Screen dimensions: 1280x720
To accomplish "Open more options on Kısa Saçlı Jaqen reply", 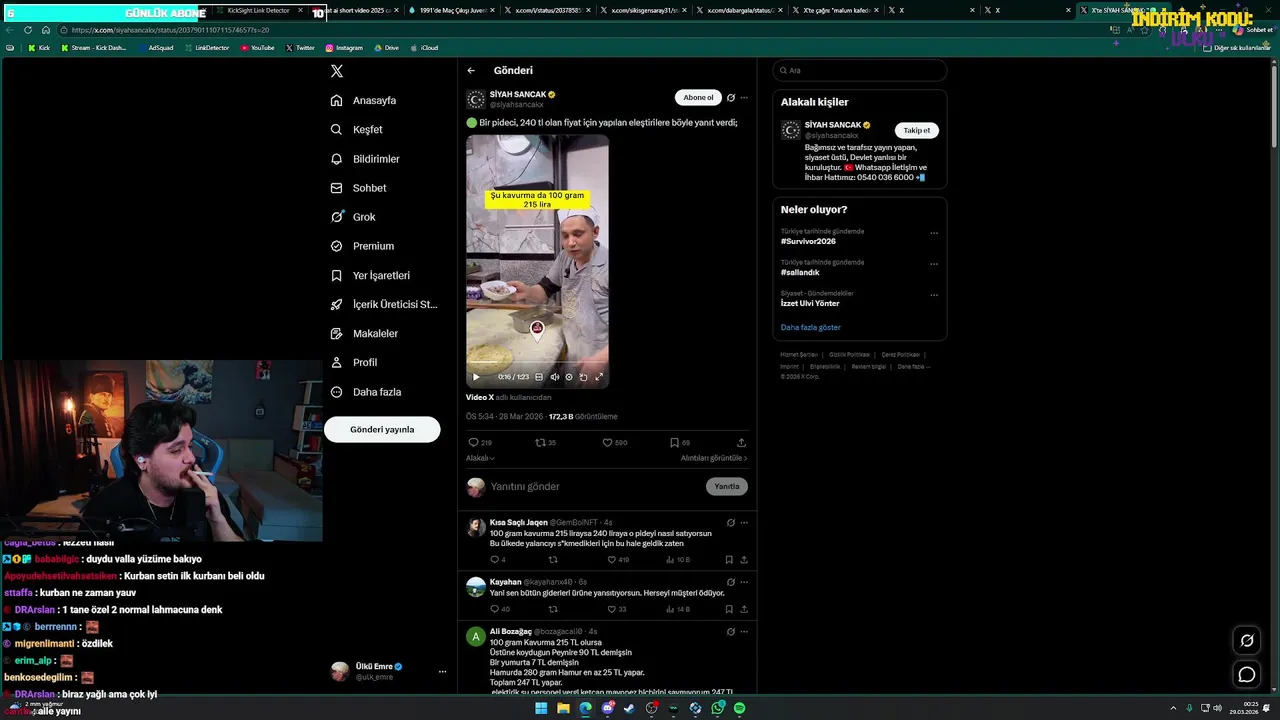I will point(744,522).
